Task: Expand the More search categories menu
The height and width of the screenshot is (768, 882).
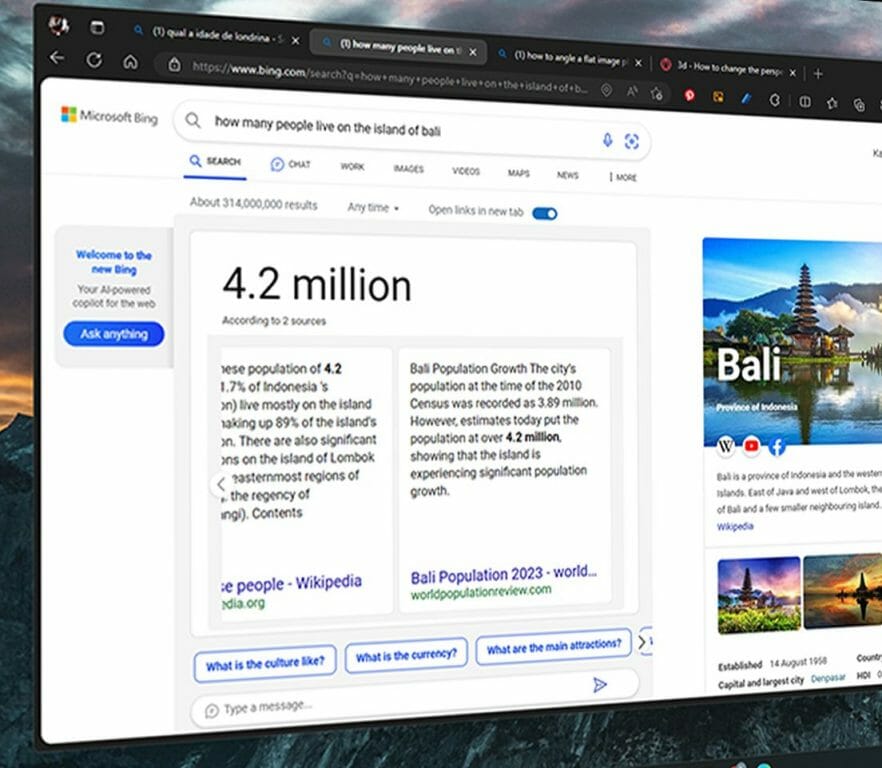Action: (623, 177)
